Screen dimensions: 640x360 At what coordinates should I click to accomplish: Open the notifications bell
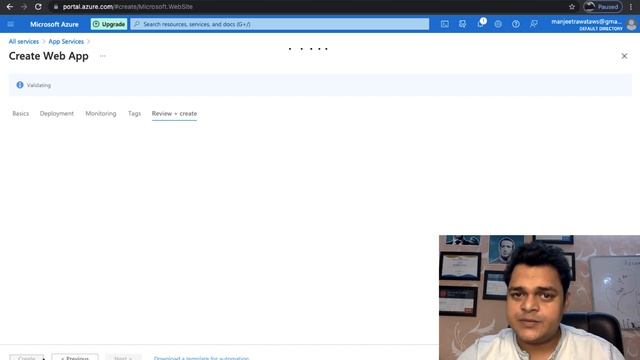tap(480, 24)
